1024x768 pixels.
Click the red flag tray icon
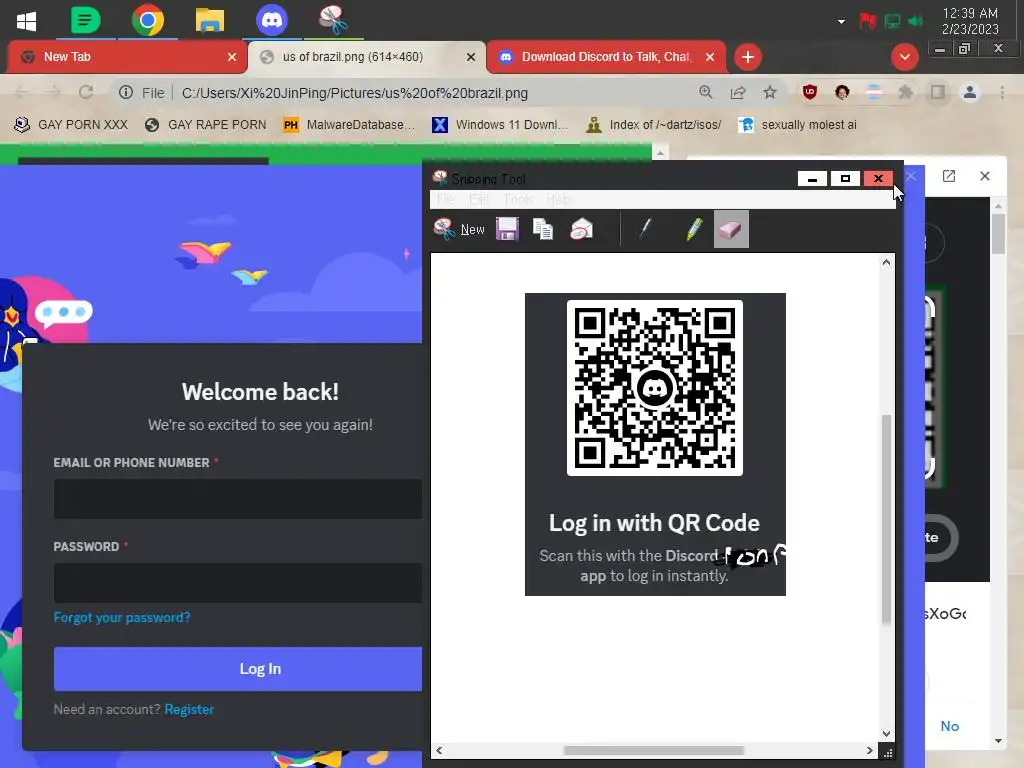click(867, 22)
